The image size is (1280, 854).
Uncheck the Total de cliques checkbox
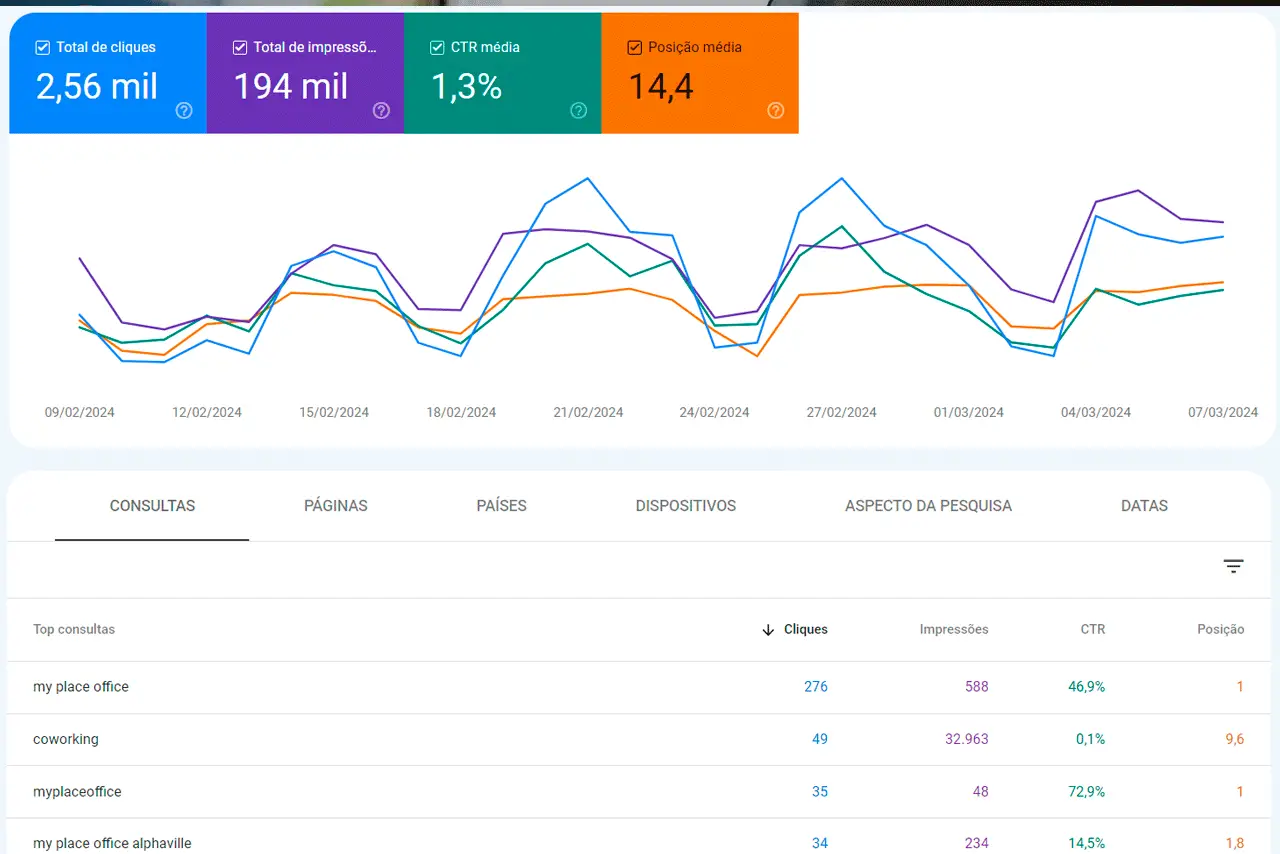42,47
